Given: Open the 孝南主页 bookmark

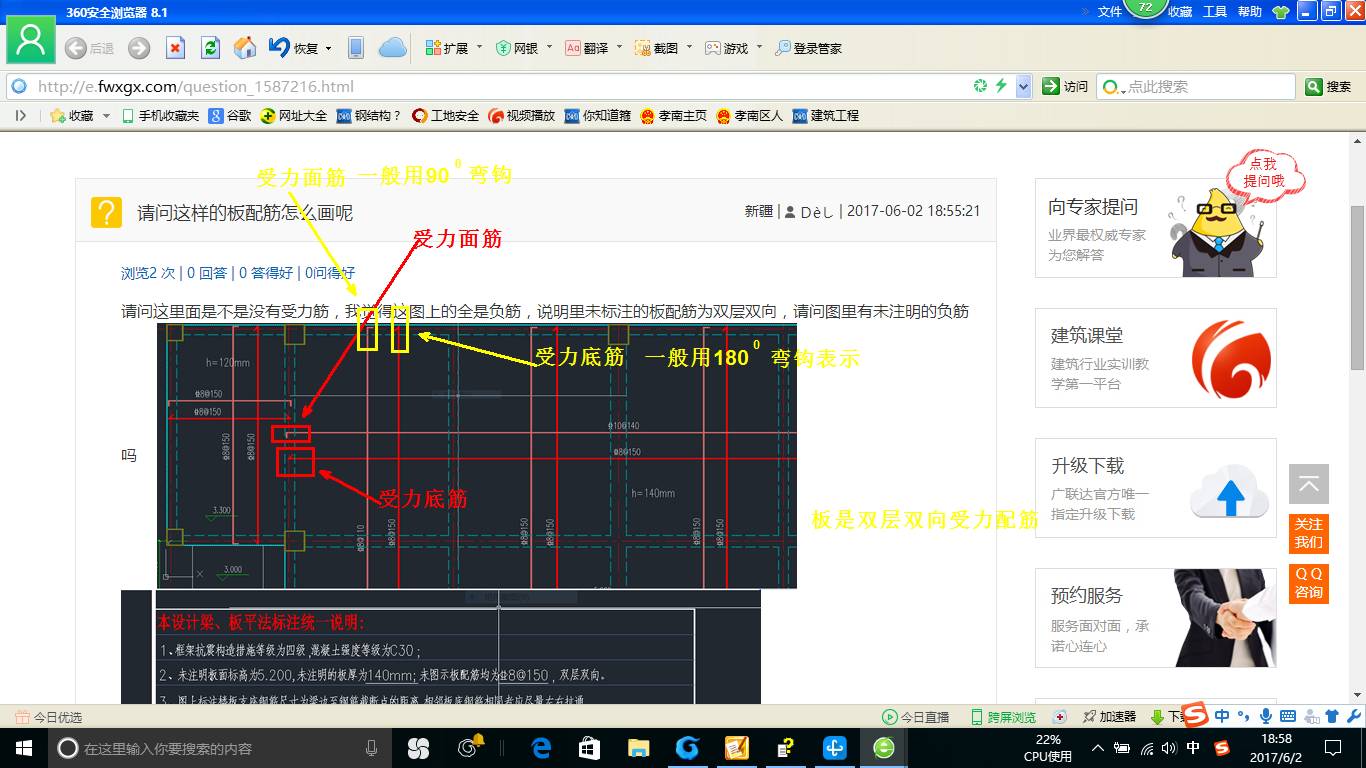Looking at the screenshot, I should tap(674, 116).
